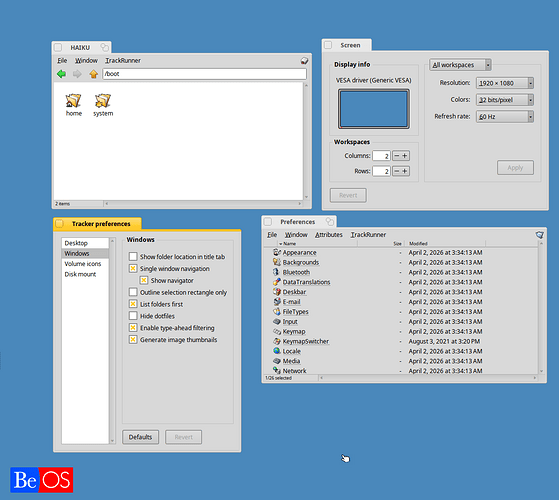Click the Media preference icon
This screenshot has height=500, width=559.
click(277, 361)
